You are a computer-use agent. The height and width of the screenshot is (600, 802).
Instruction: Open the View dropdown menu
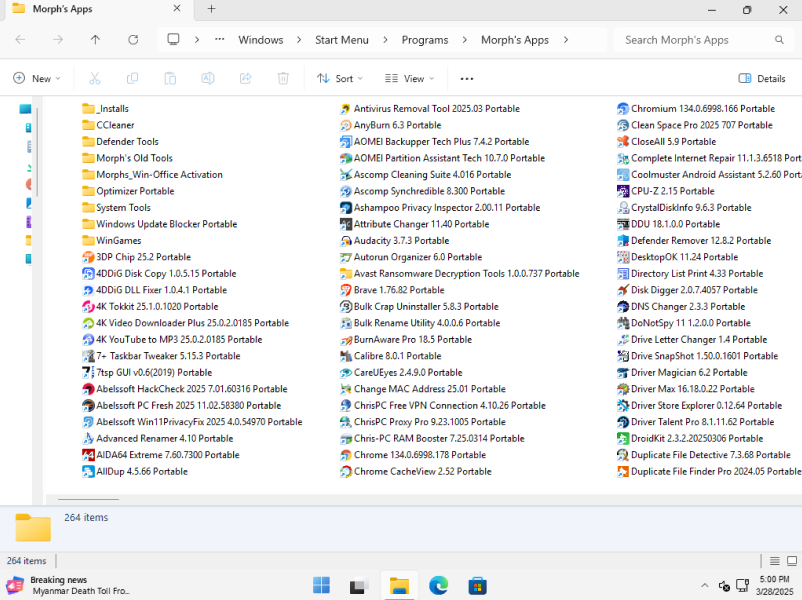pyautogui.click(x=409, y=78)
